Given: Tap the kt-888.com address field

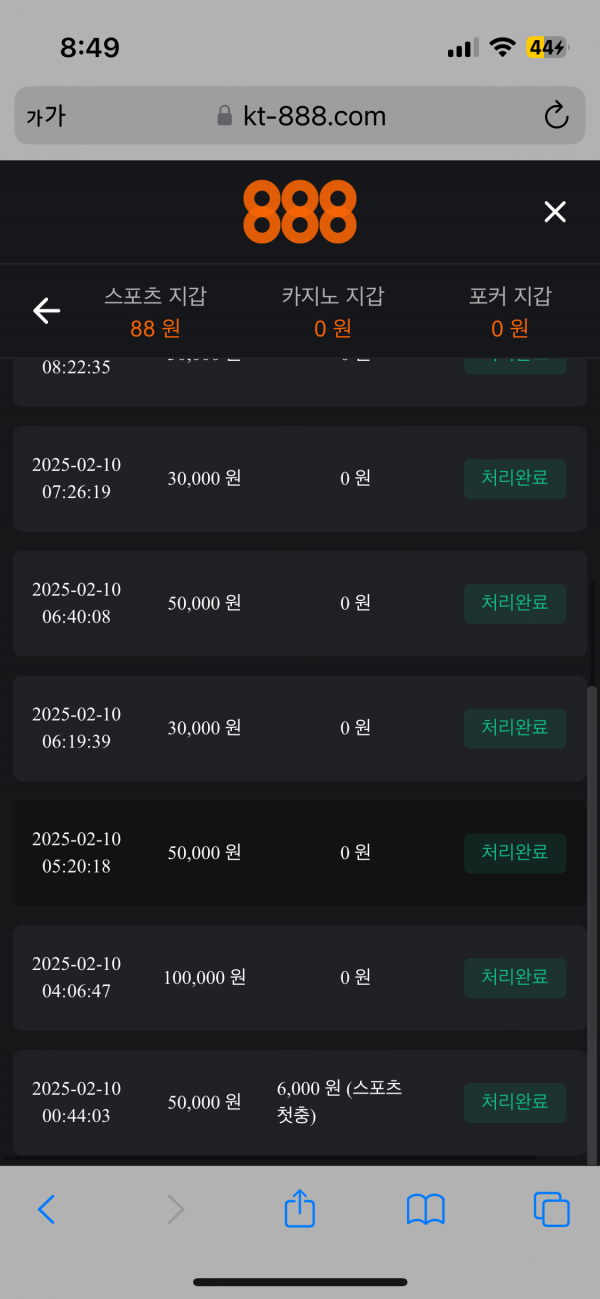Looking at the screenshot, I should click(x=314, y=116).
